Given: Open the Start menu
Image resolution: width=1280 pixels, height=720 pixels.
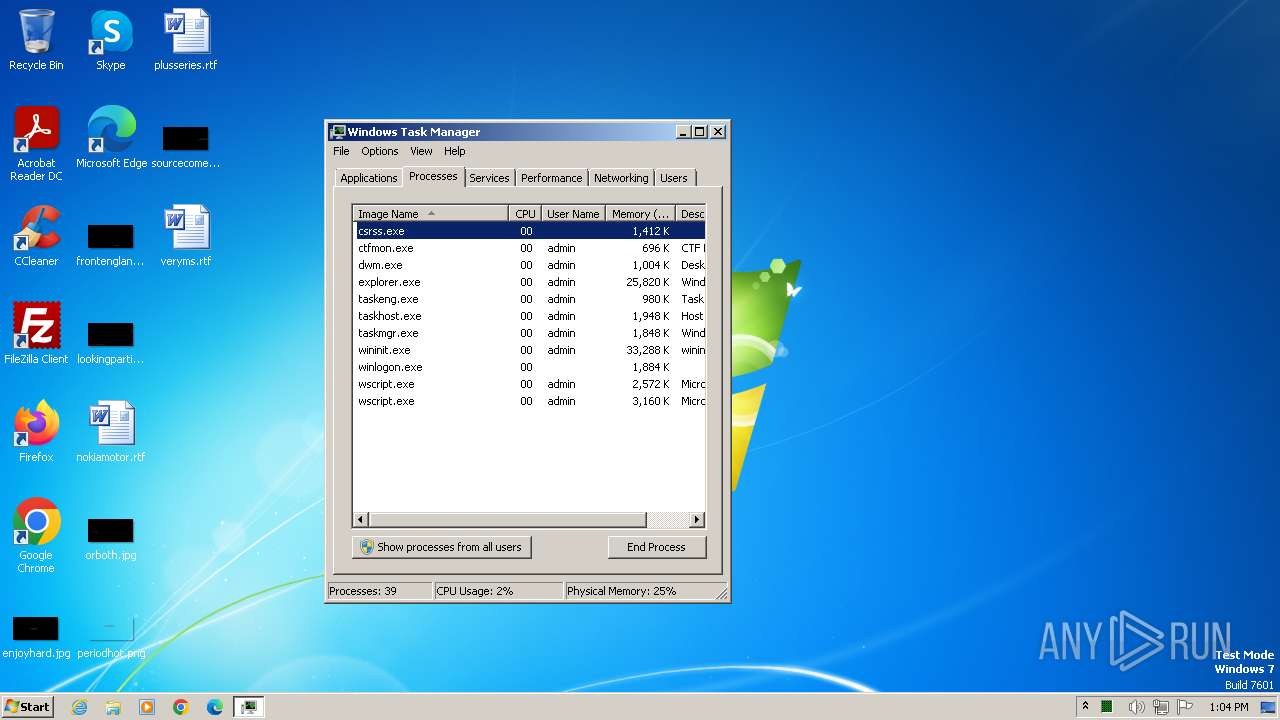Looking at the screenshot, I should (27, 707).
